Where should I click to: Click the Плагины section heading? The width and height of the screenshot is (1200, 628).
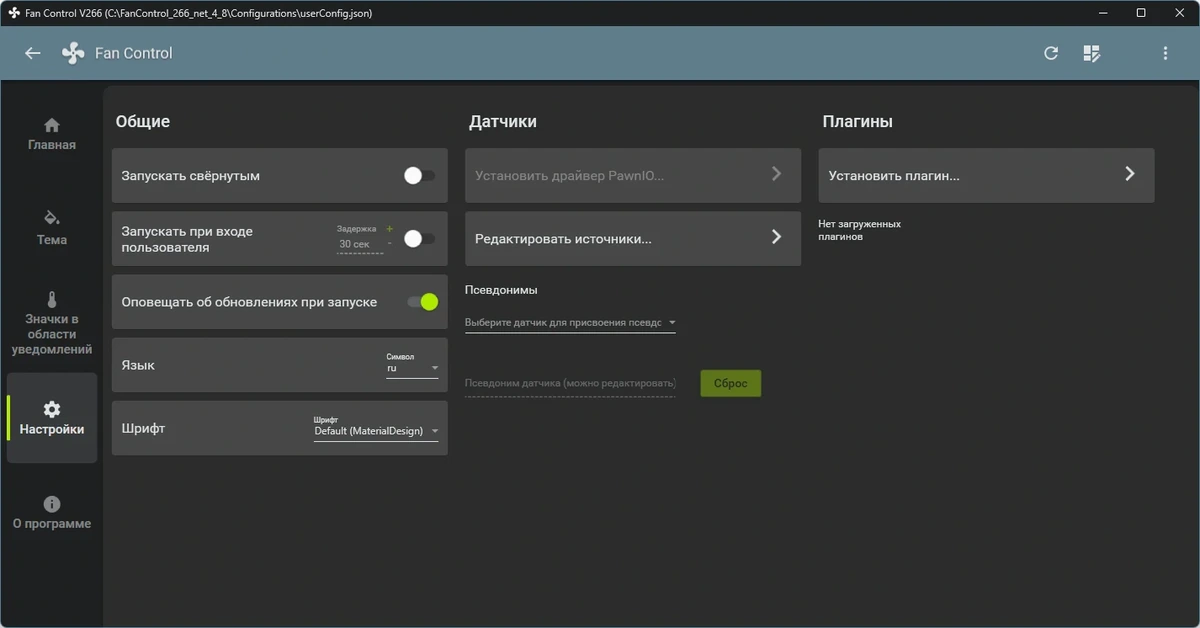pos(858,121)
